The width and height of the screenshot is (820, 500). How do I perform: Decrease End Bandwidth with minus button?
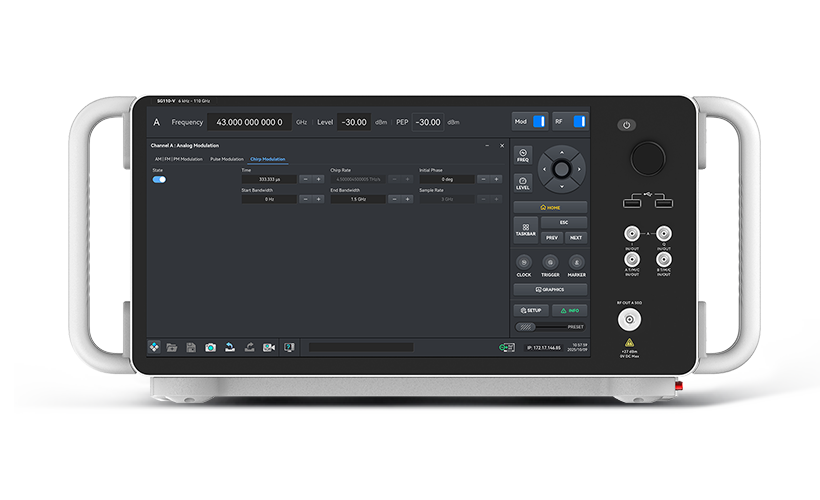tap(394, 199)
